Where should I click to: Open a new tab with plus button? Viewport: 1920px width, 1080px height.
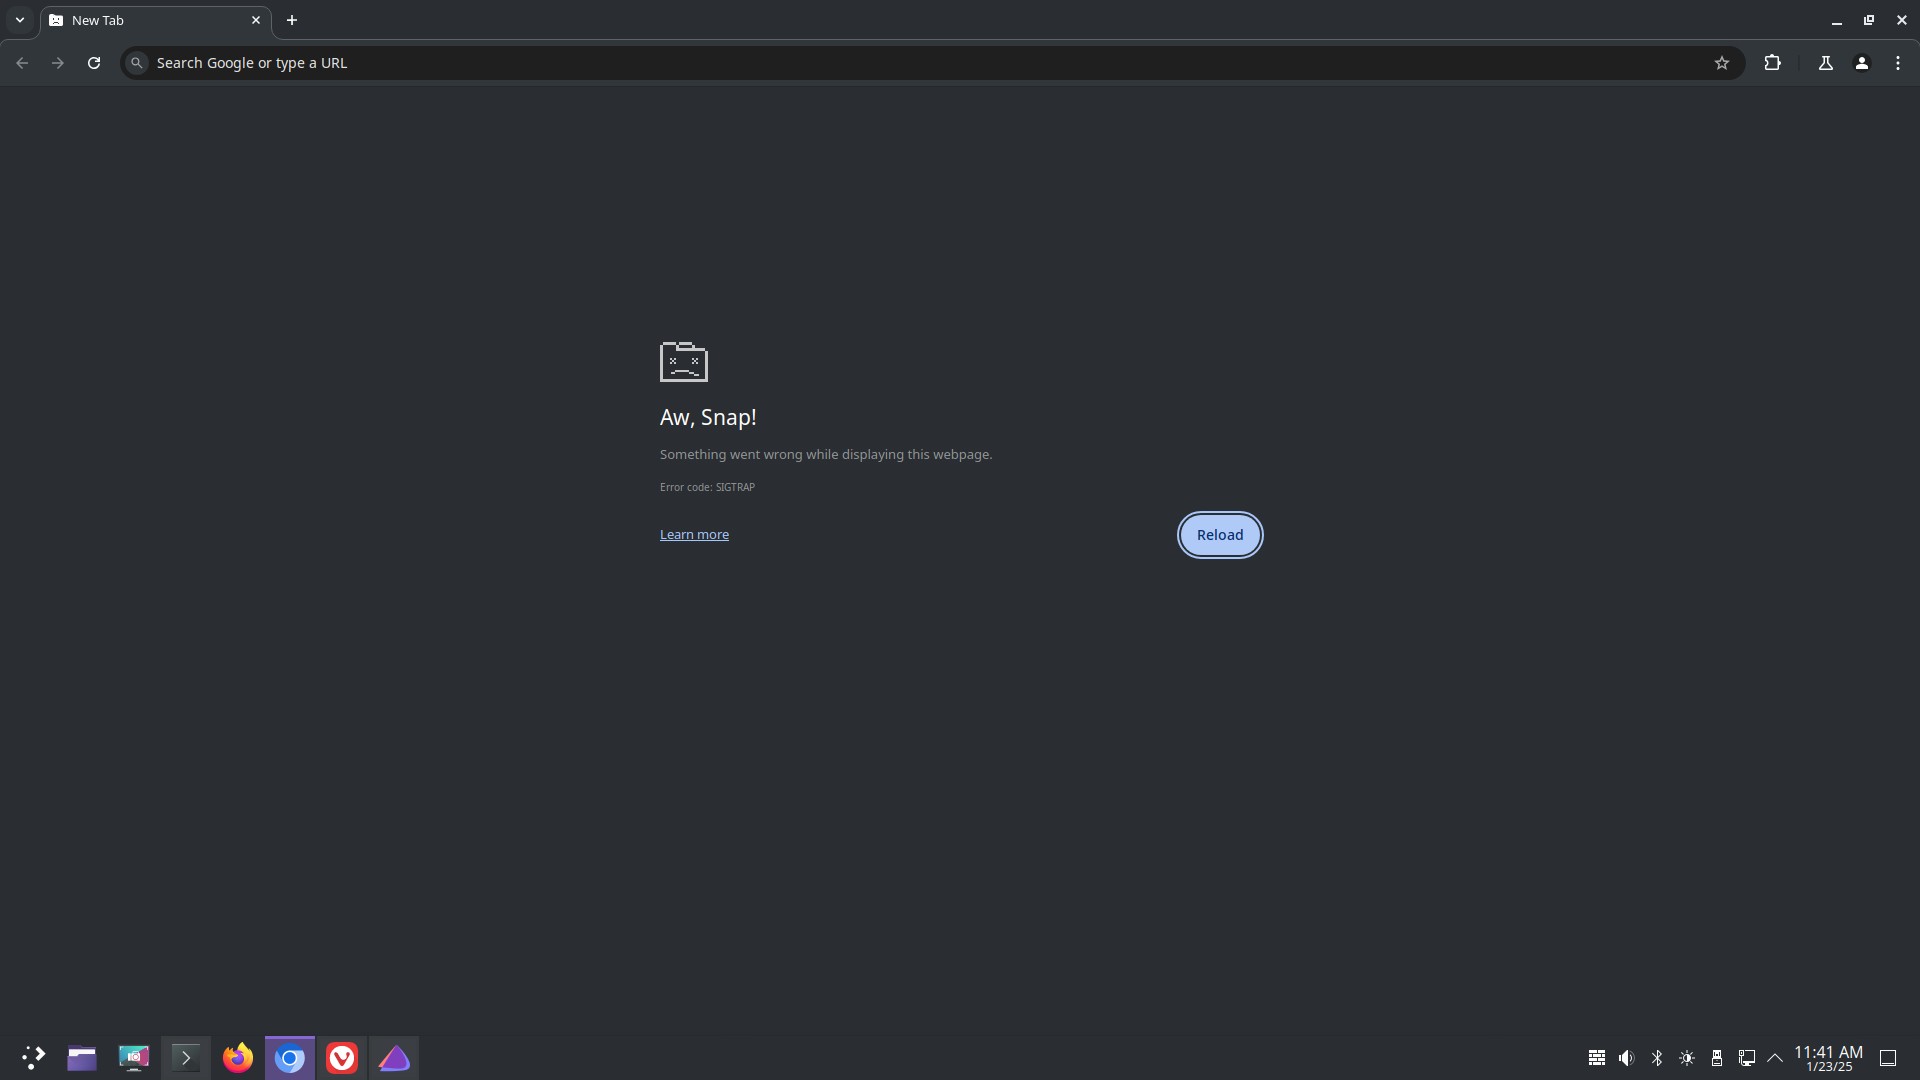[x=292, y=20]
